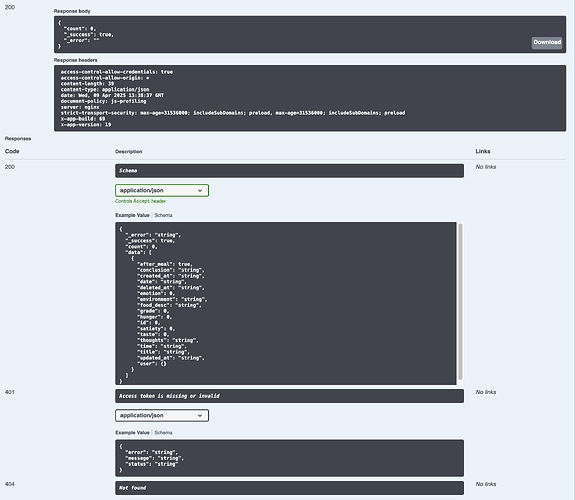Click "message": "string" in 401 example

(x=154, y=458)
